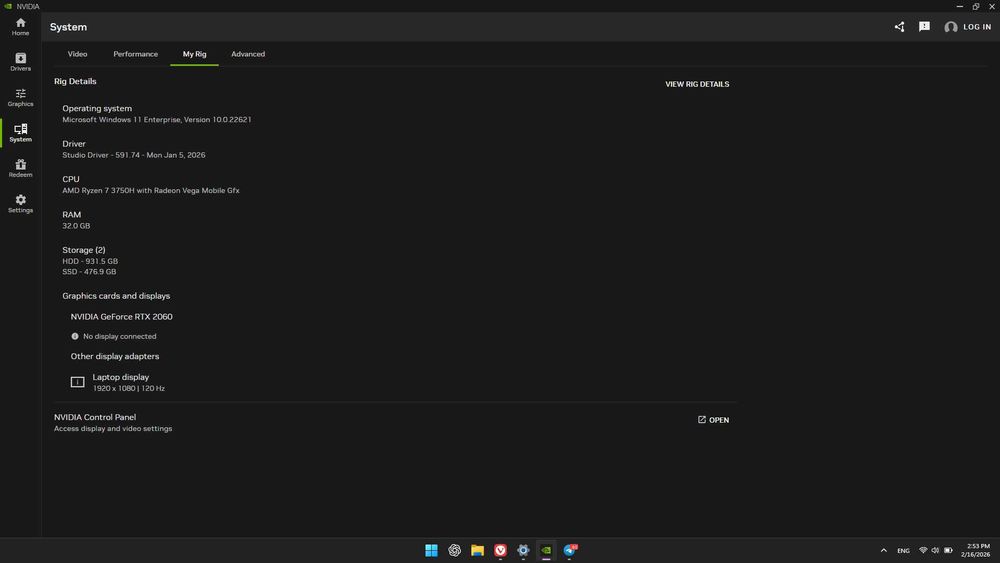Click the volume speaker tray icon

935,550
